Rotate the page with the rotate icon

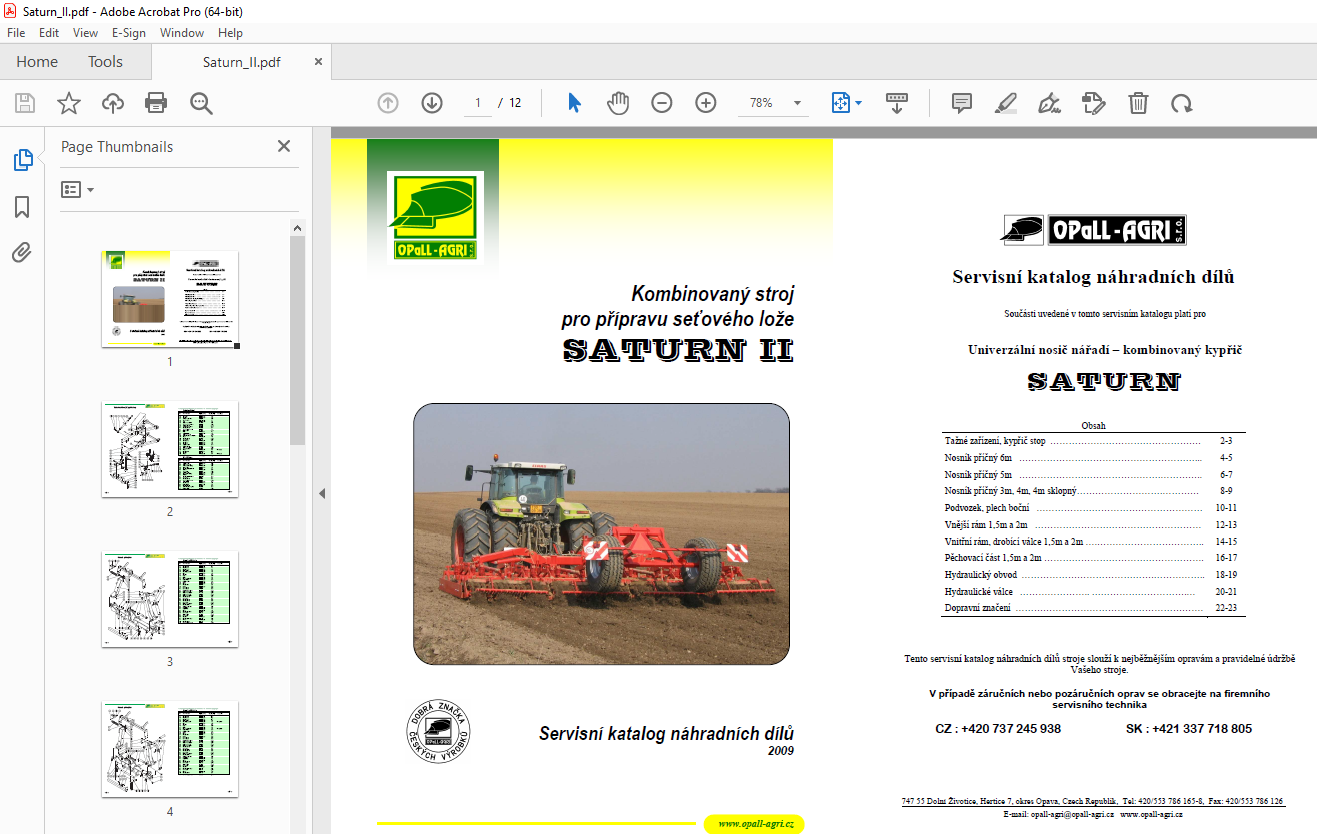(x=1182, y=103)
